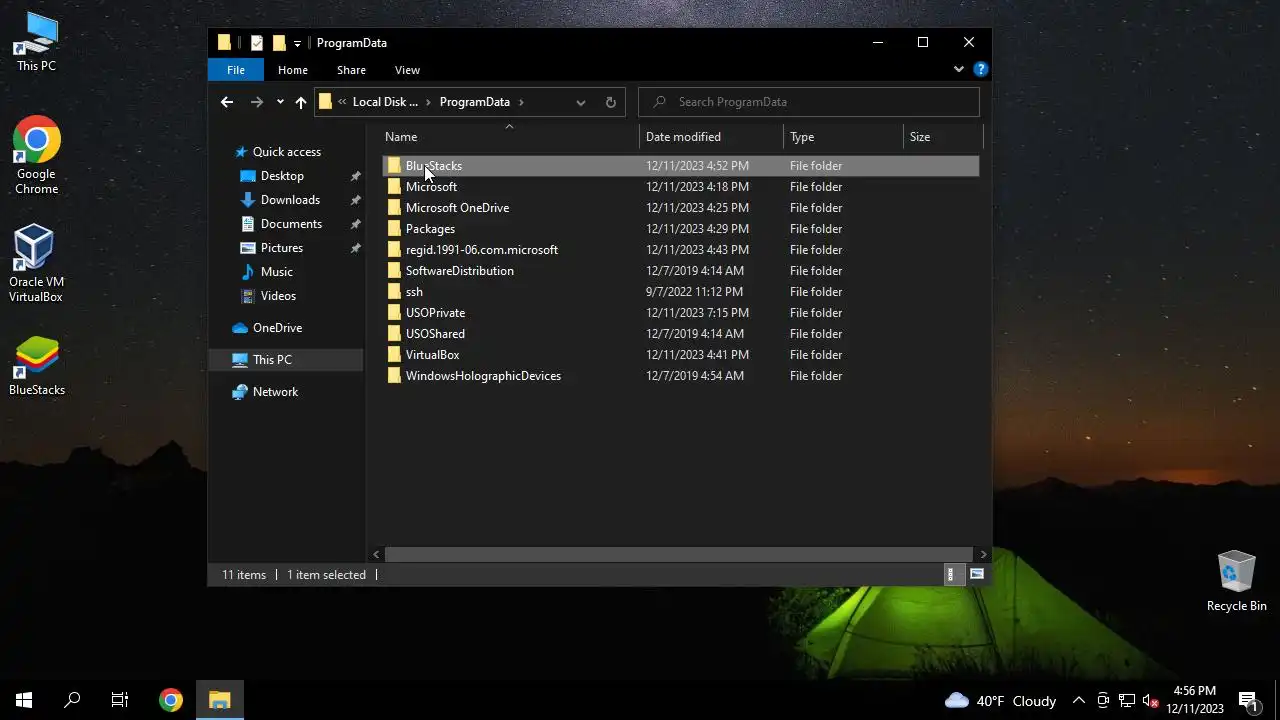Viewport: 1280px width, 720px height.
Task: Open Downloads in navigation pane
Action: click(290, 200)
